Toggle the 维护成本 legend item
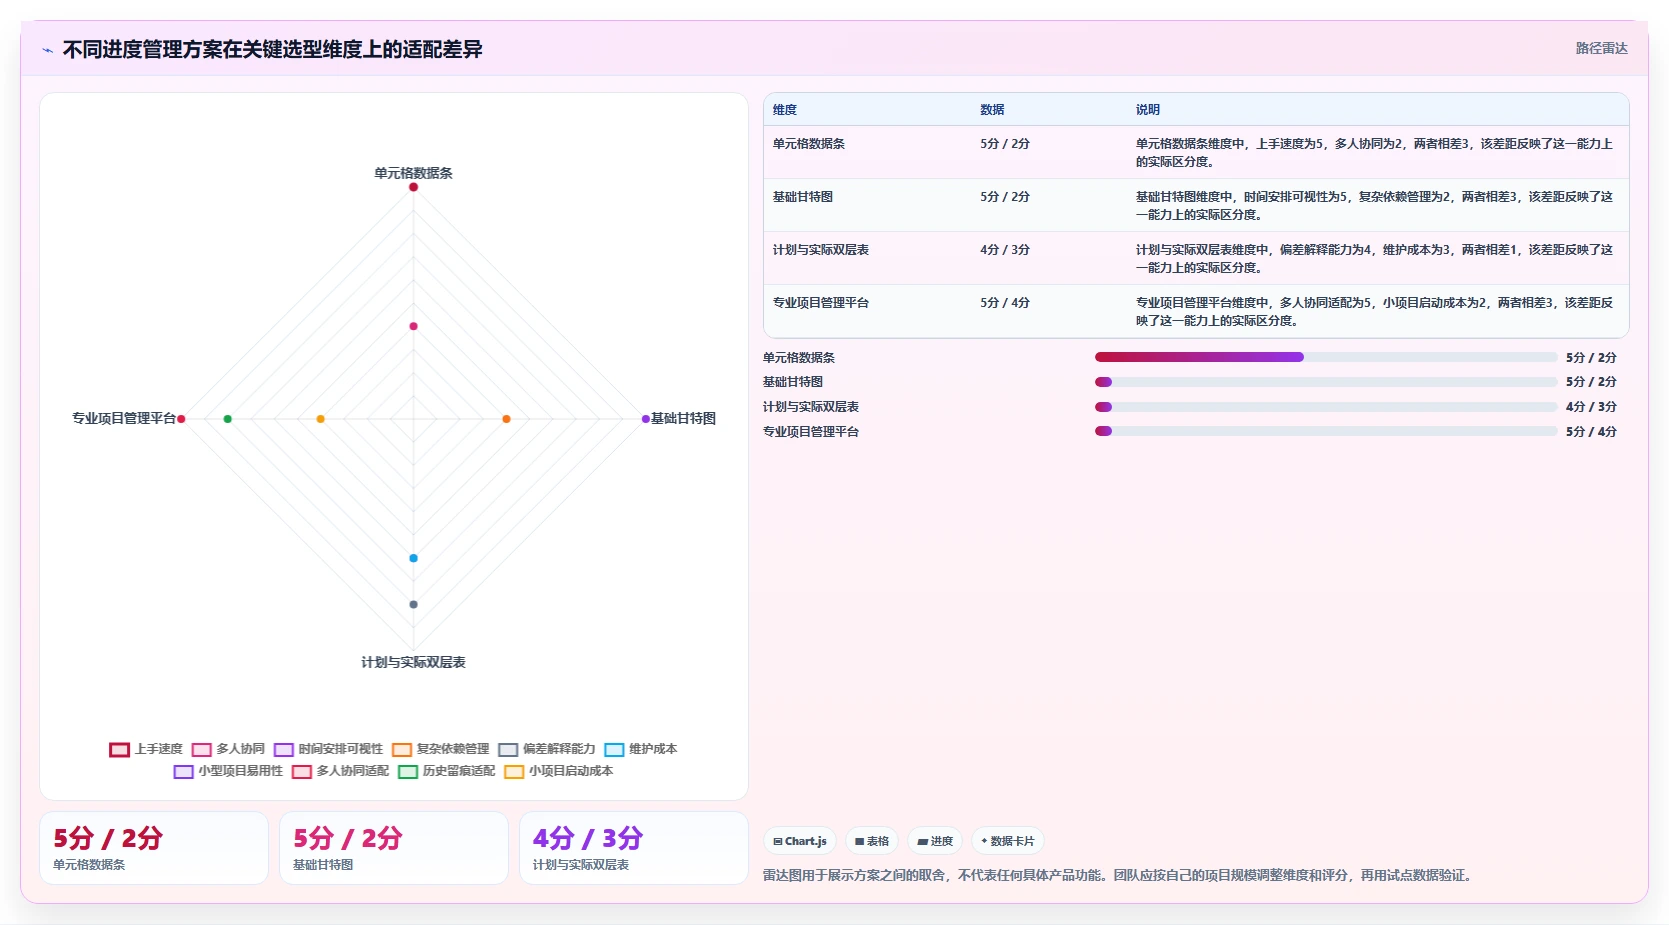 coord(641,749)
